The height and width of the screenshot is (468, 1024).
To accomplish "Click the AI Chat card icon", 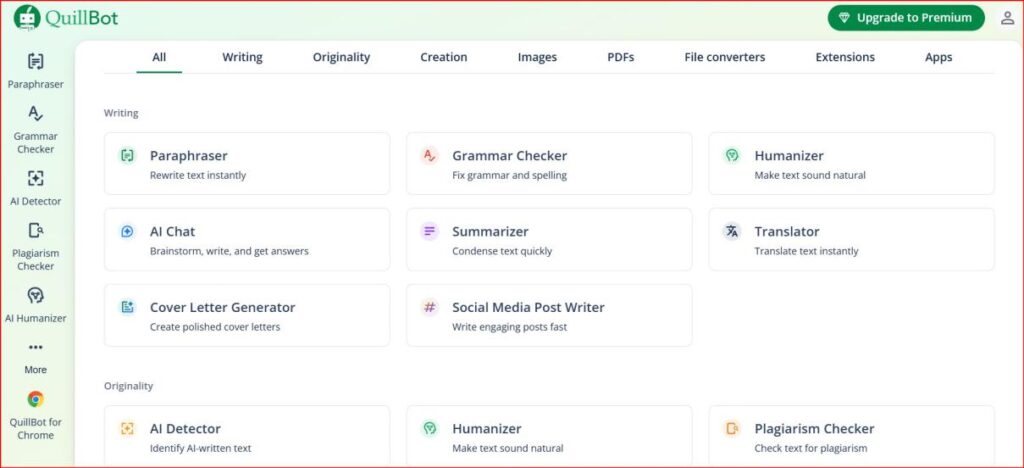I will coord(127,231).
